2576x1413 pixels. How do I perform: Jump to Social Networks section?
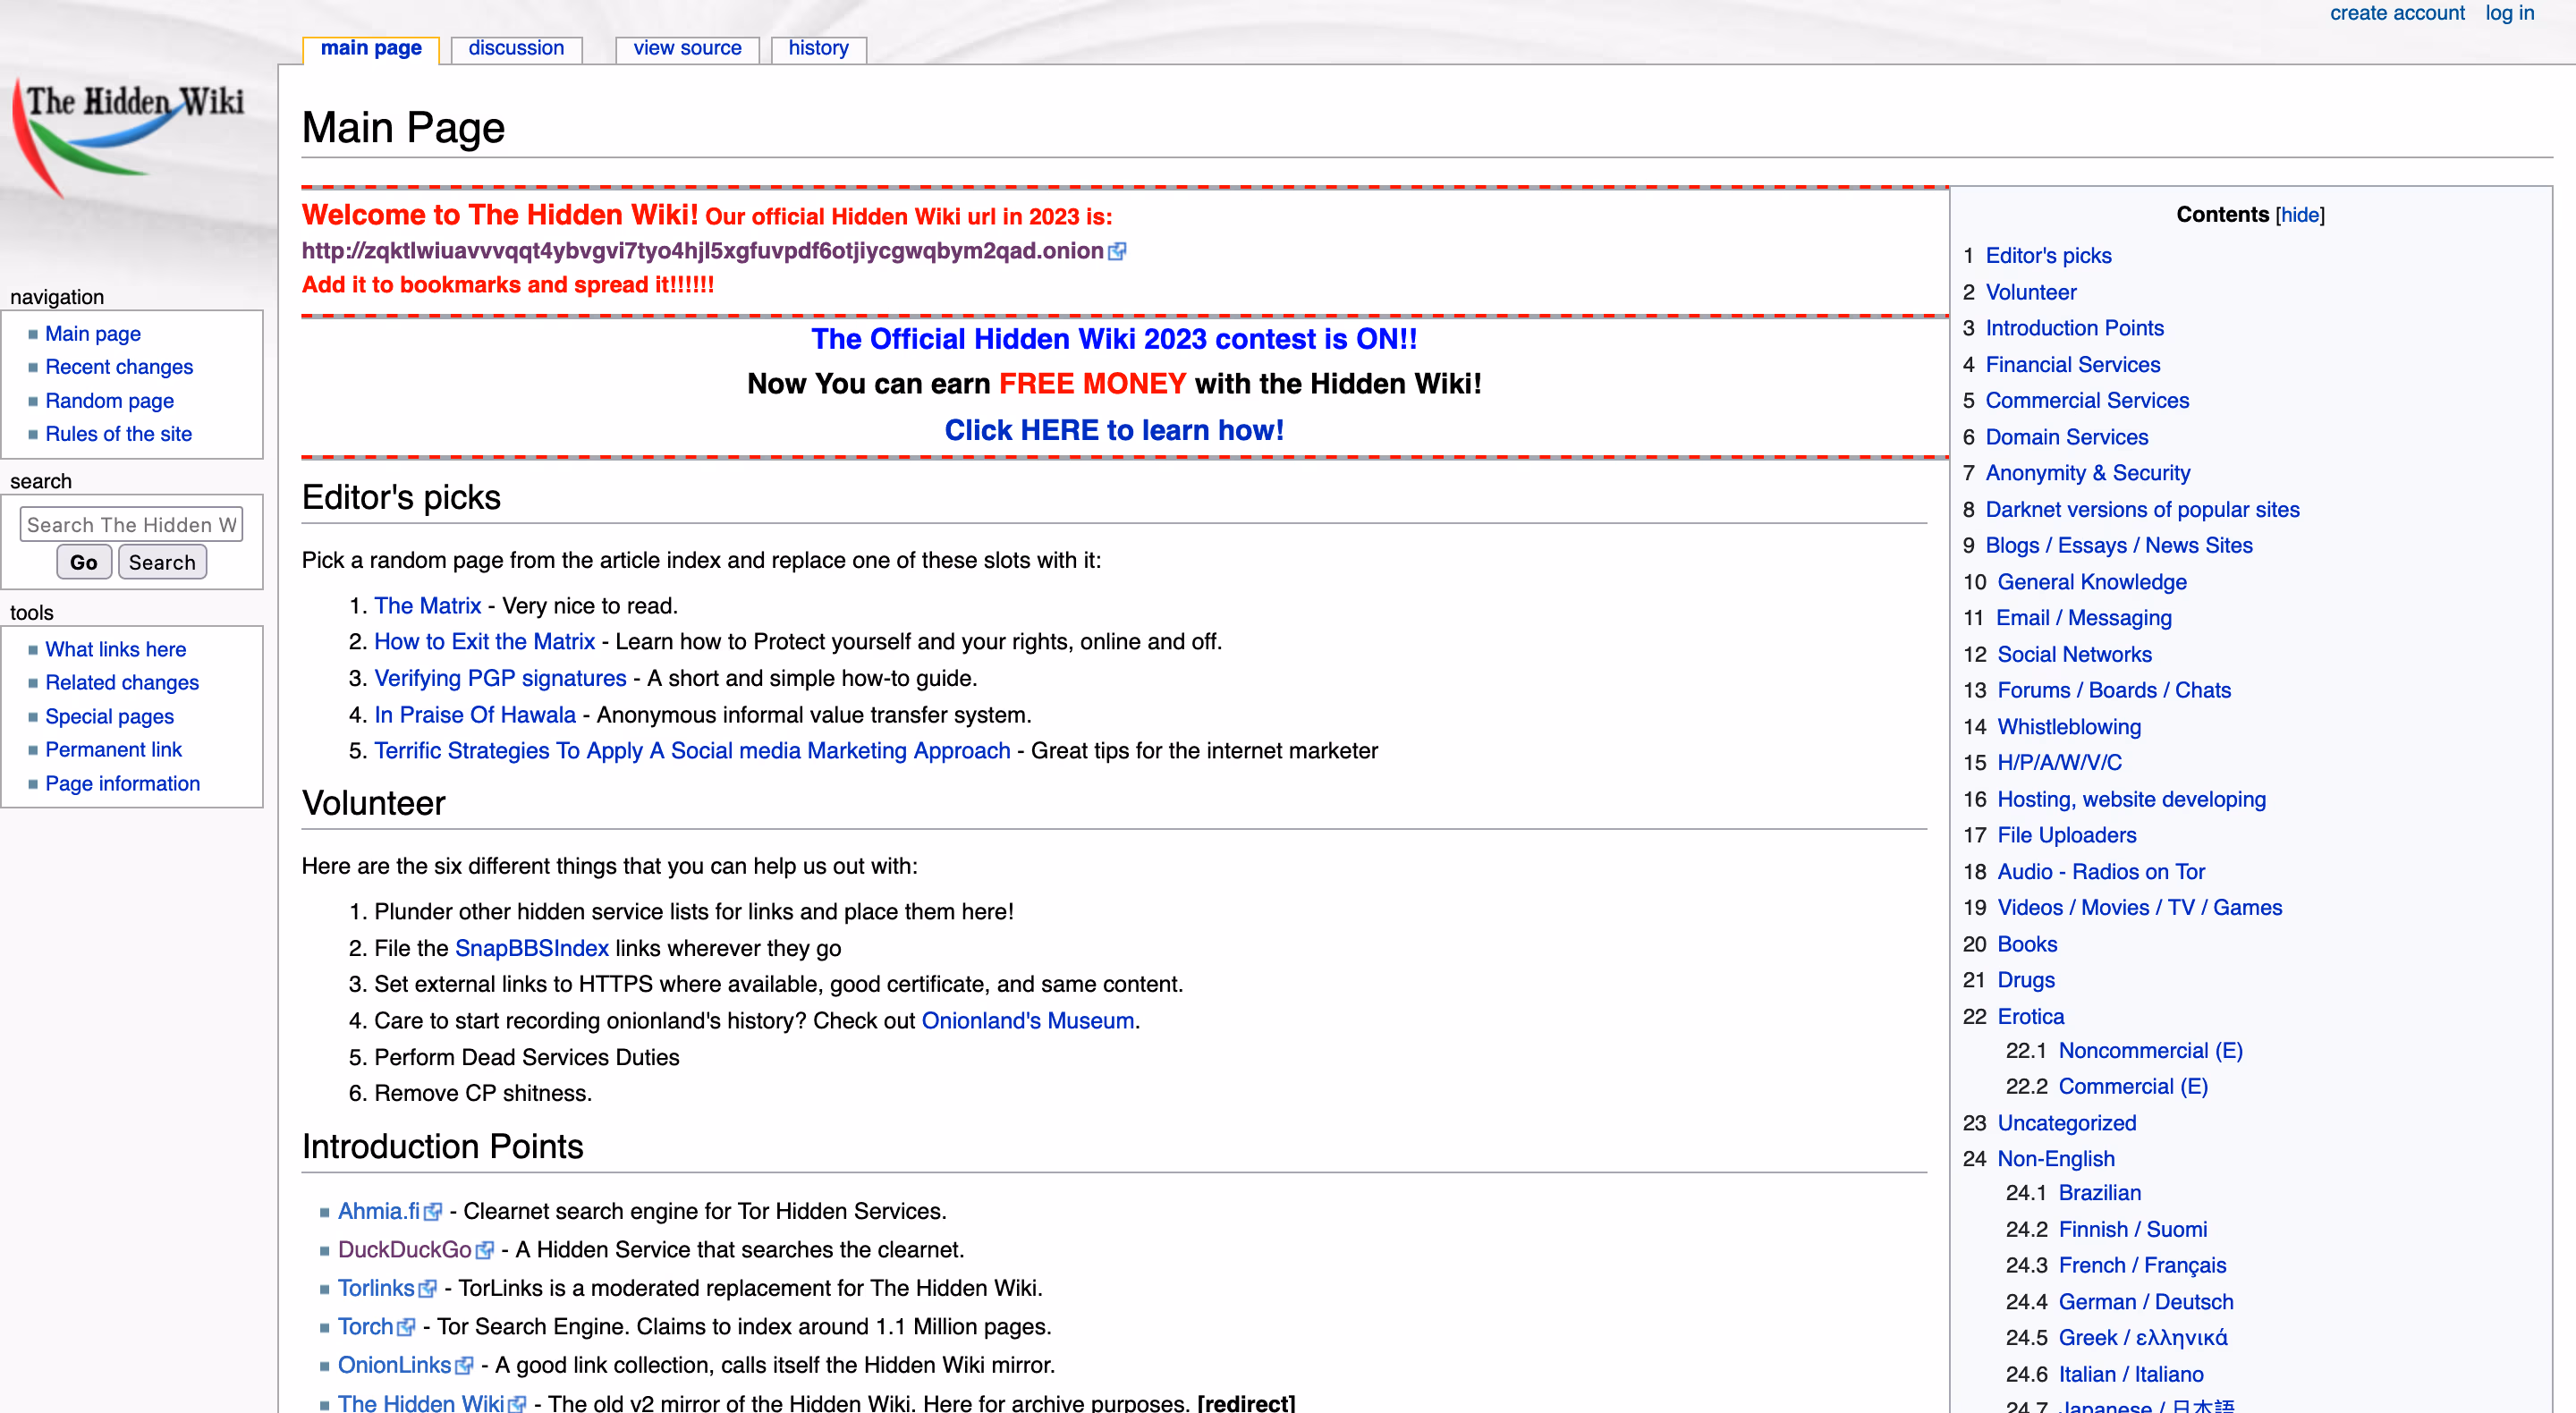coord(2074,655)
